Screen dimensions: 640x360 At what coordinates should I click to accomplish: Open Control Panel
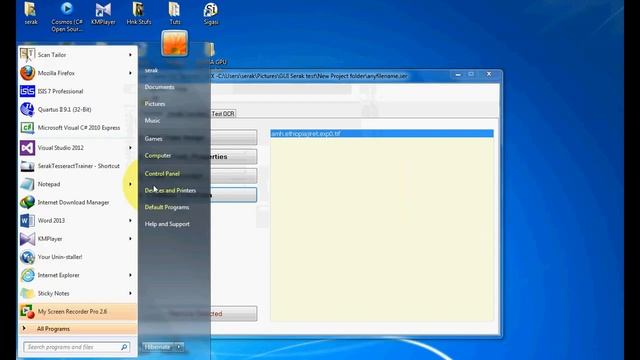click(x=162, y=173)
